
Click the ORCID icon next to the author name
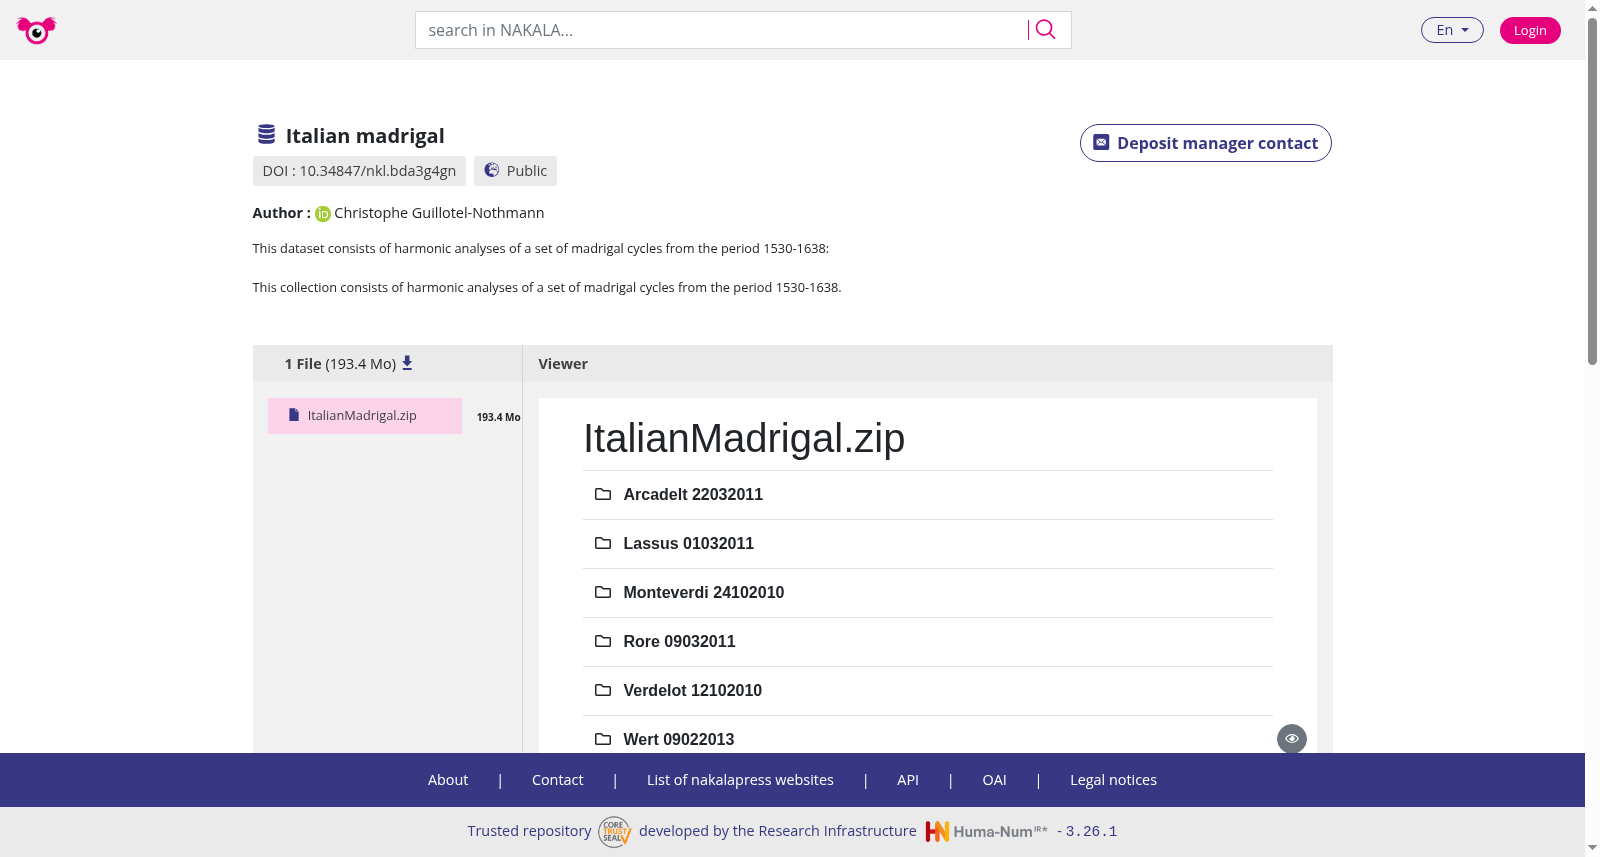tap(323, 214)
